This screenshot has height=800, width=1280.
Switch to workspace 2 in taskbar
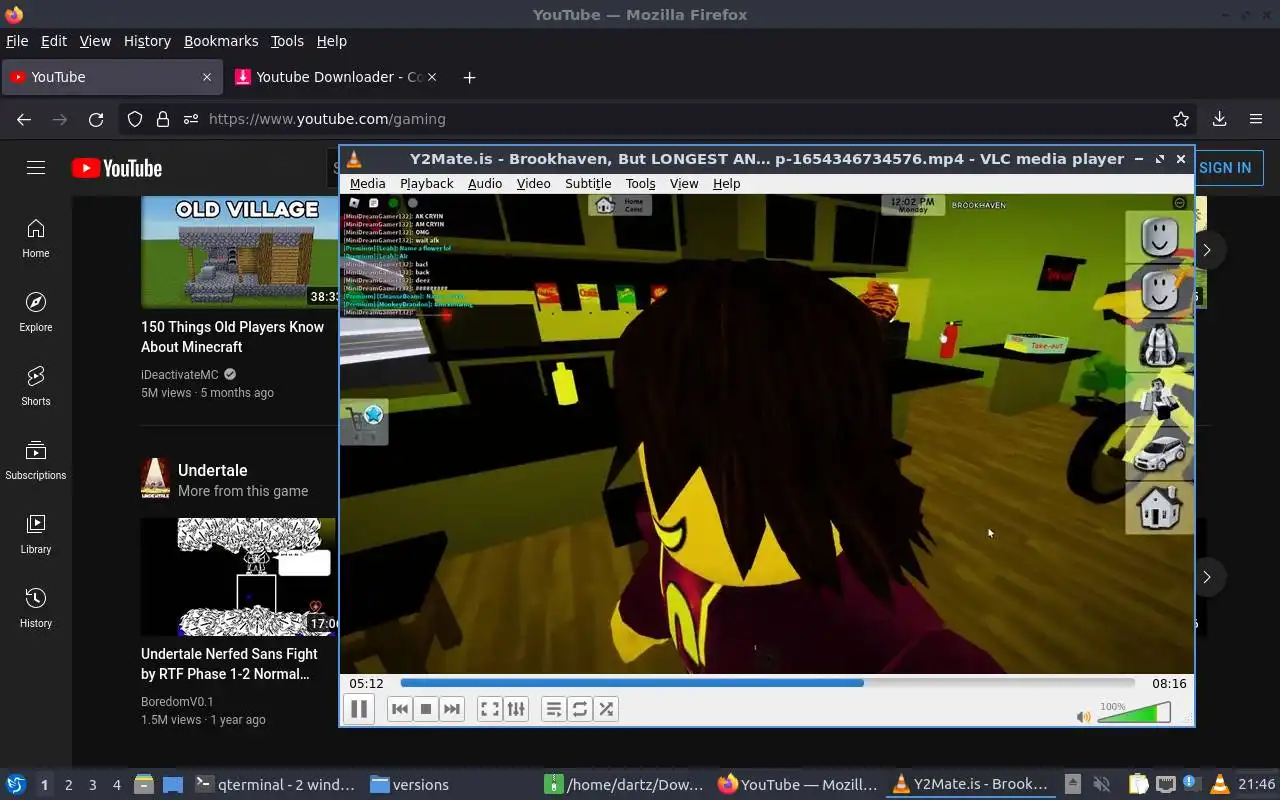coord(68,785)
